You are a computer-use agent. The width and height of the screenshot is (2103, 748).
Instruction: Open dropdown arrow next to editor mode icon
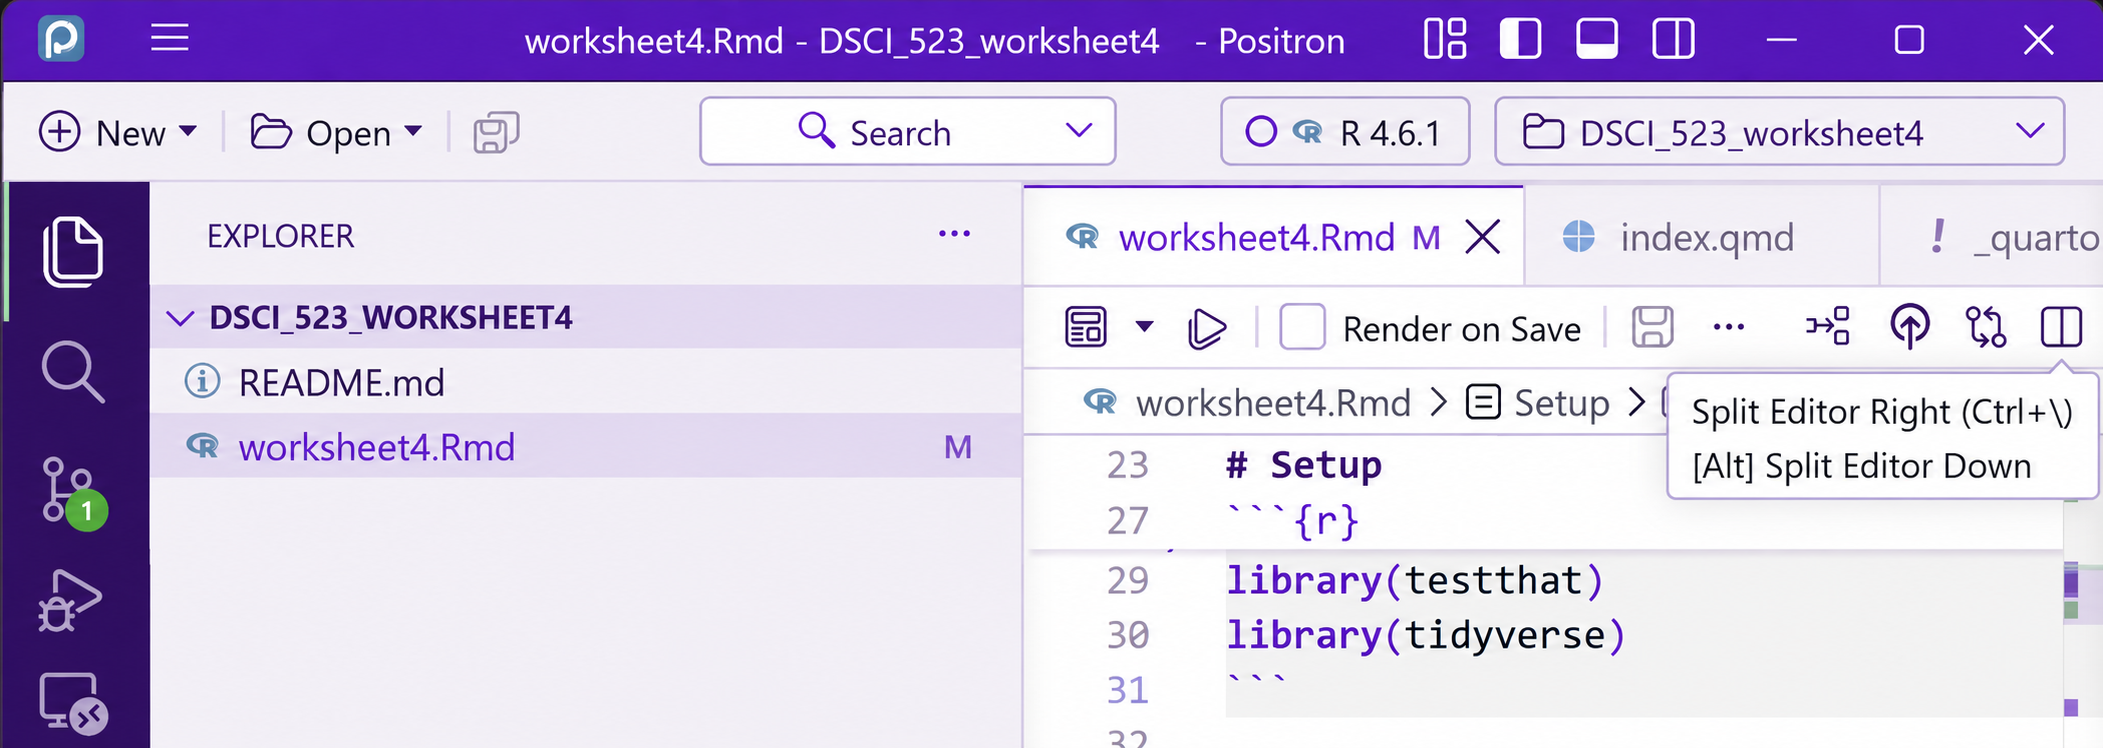(x=1145, y=326)
